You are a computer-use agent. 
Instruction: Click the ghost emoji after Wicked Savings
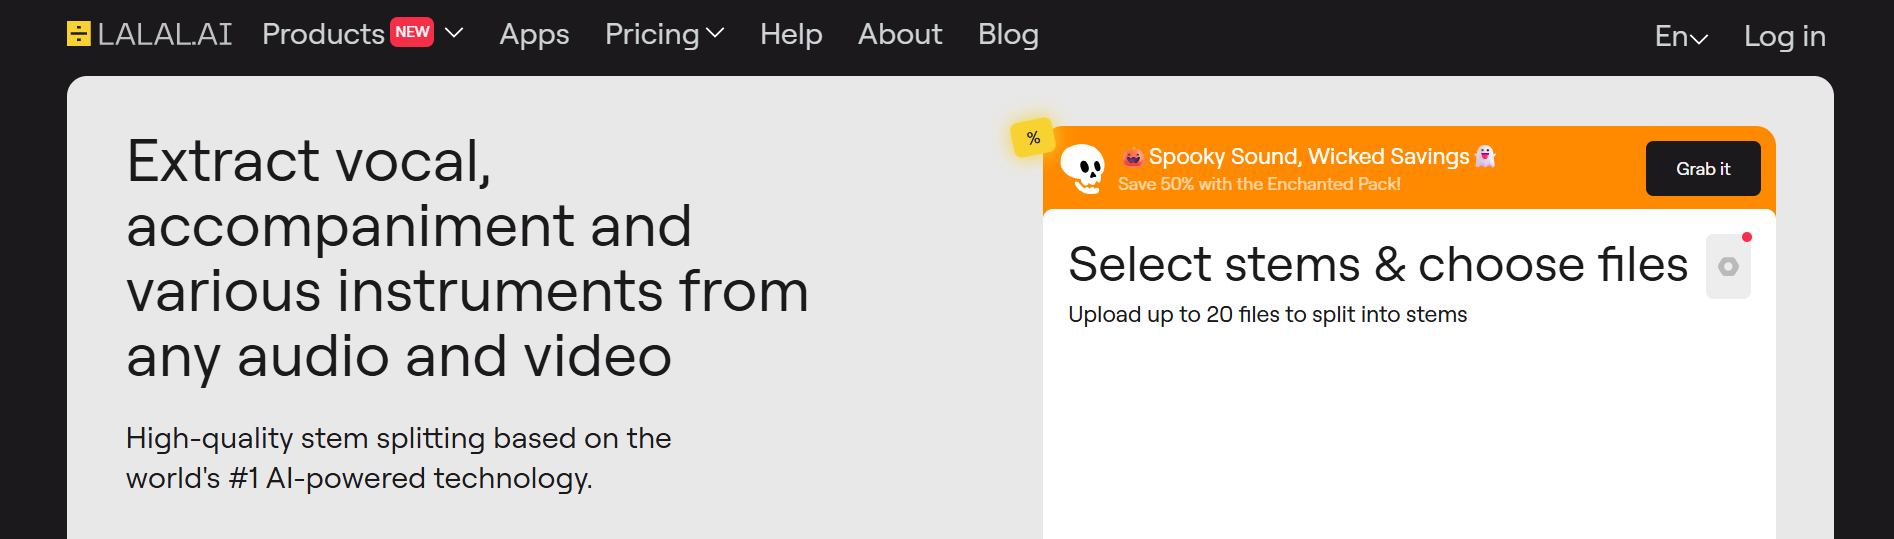point(1486,156)
